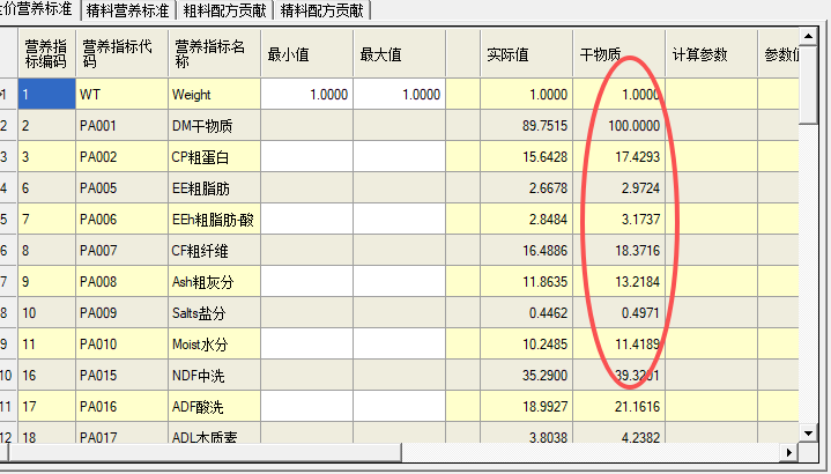The image size is (831, 474).
Task: Click the actual value 35.2900
Action: [x=545, y=375]
